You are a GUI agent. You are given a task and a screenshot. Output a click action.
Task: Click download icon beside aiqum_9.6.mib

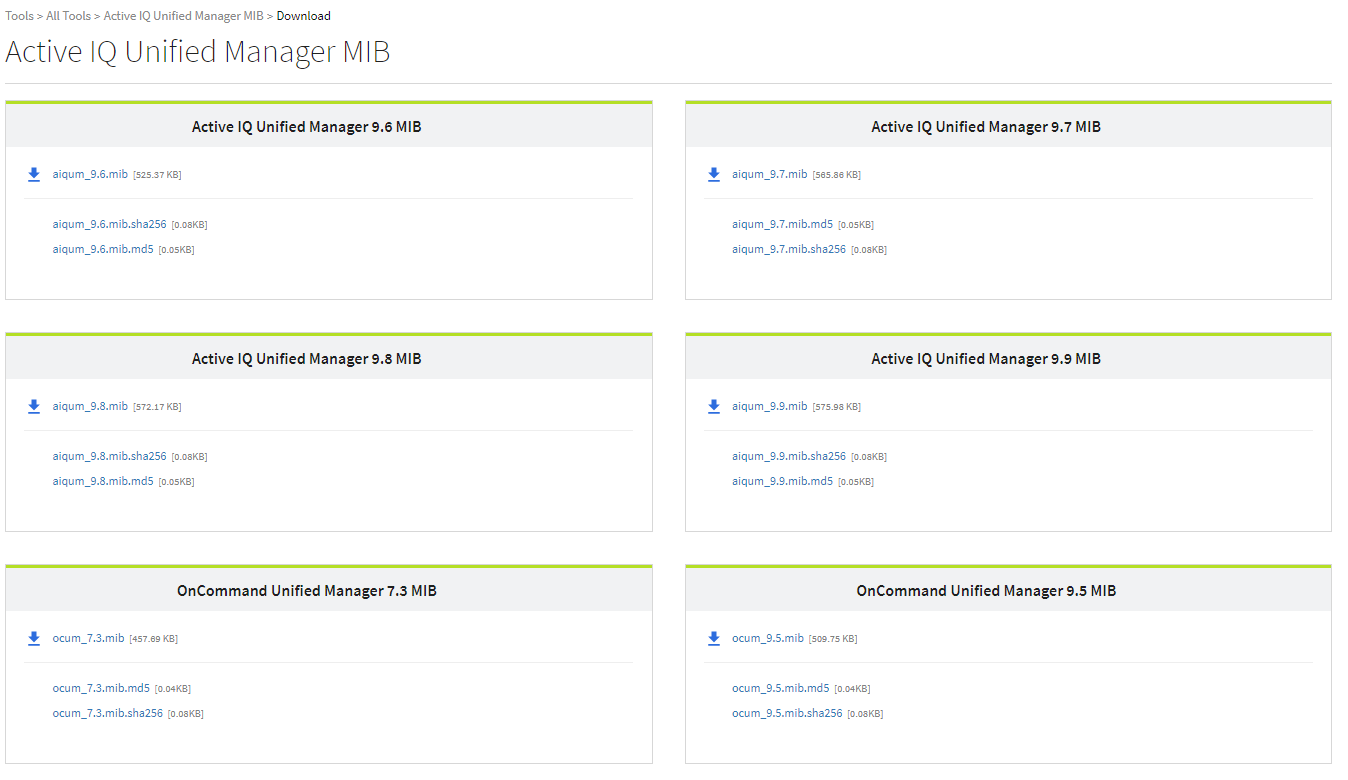pos(34,175)
